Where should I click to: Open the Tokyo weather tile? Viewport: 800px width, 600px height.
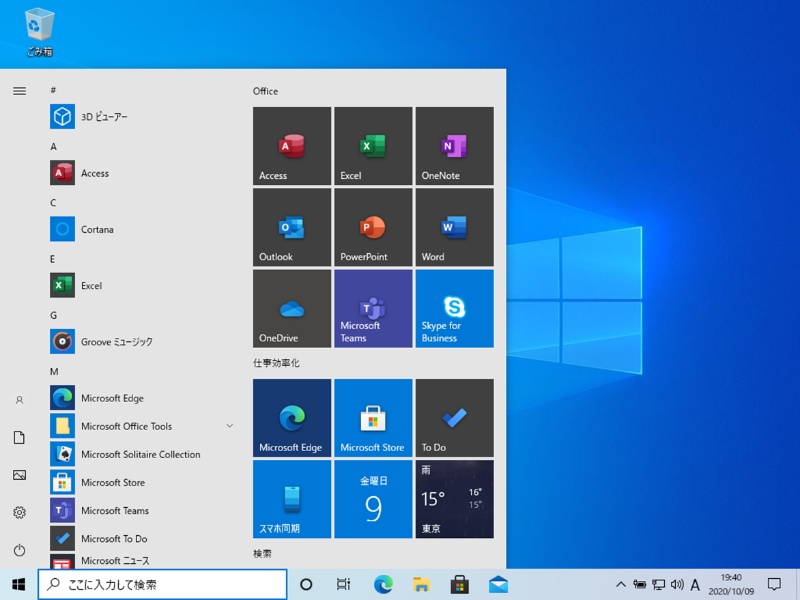(x=454, y=499)
